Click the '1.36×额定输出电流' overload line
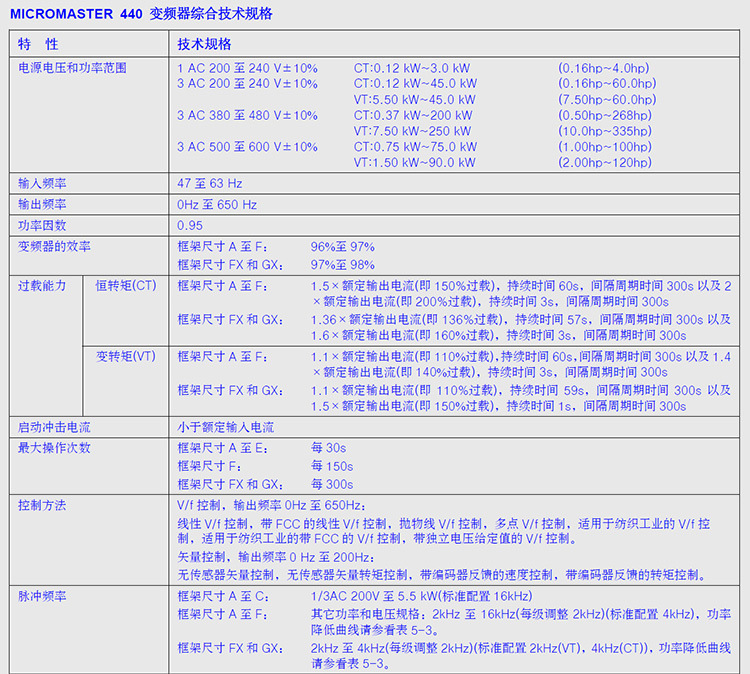The image size is (750, 674). pyautogui.click(x=521, y=320)
